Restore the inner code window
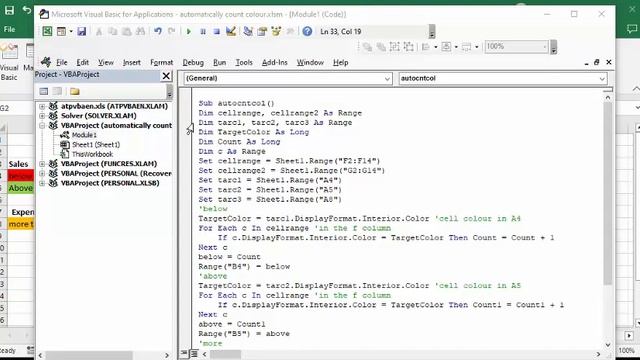Screen dimensions: 640x360 [597, 62]
